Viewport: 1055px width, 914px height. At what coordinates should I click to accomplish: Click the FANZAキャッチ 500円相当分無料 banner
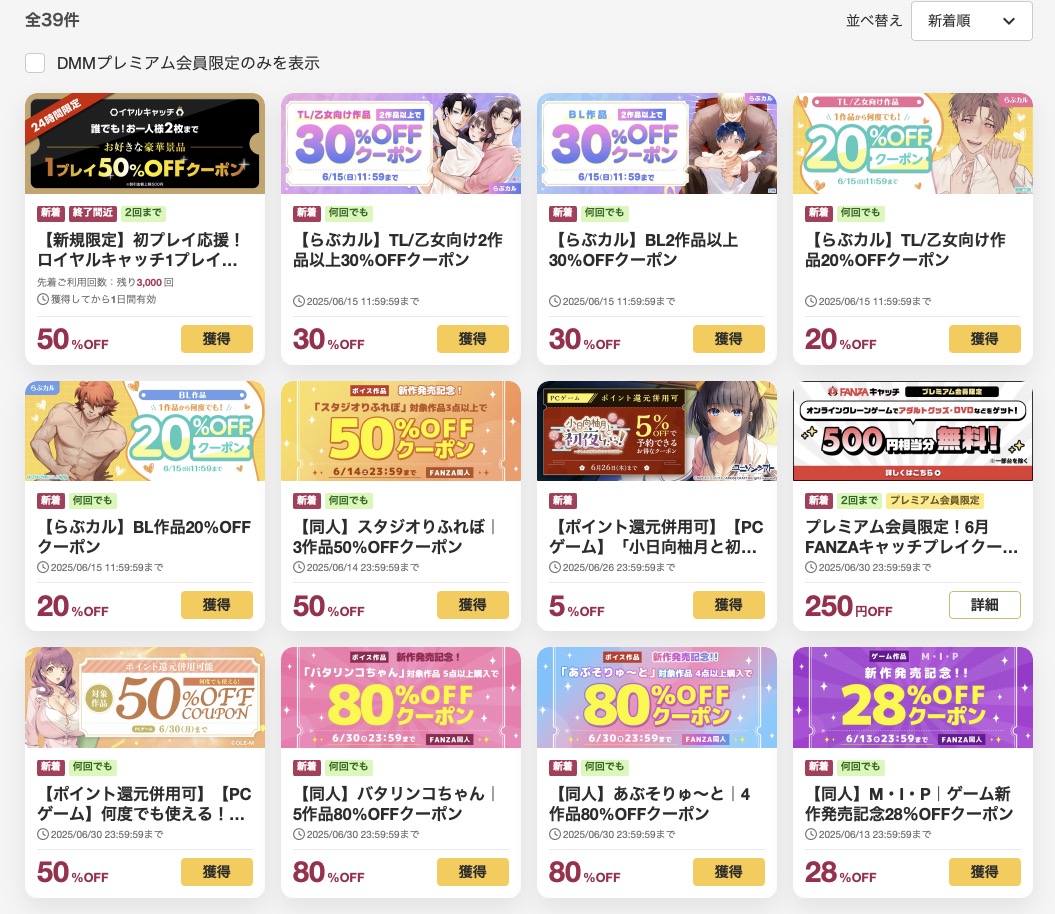coord(913,431)
